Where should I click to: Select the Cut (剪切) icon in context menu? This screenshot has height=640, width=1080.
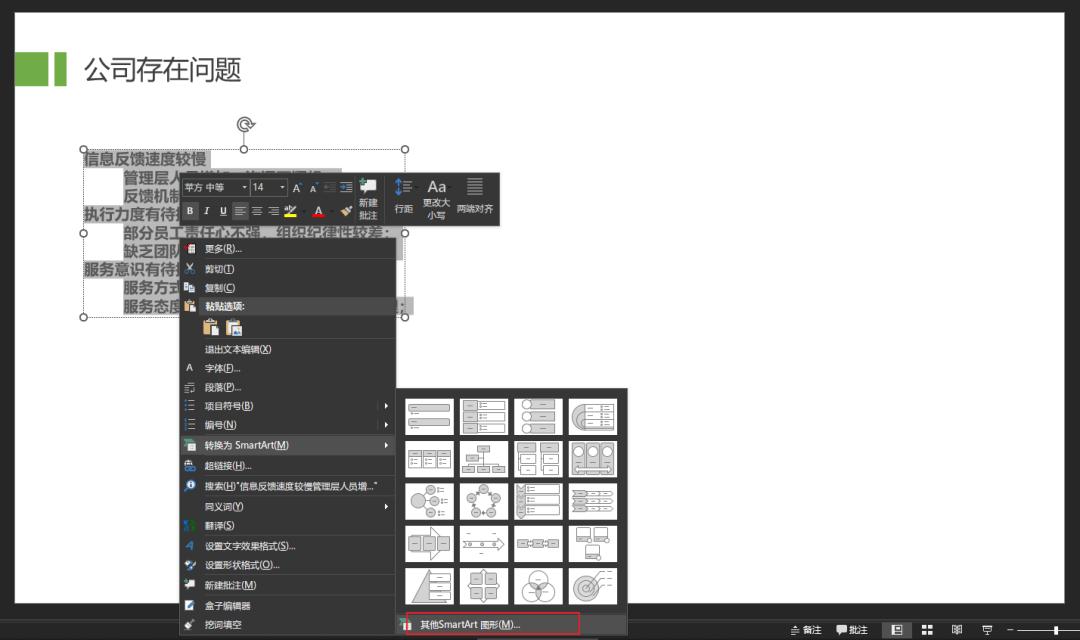click(x=190, y=269)
